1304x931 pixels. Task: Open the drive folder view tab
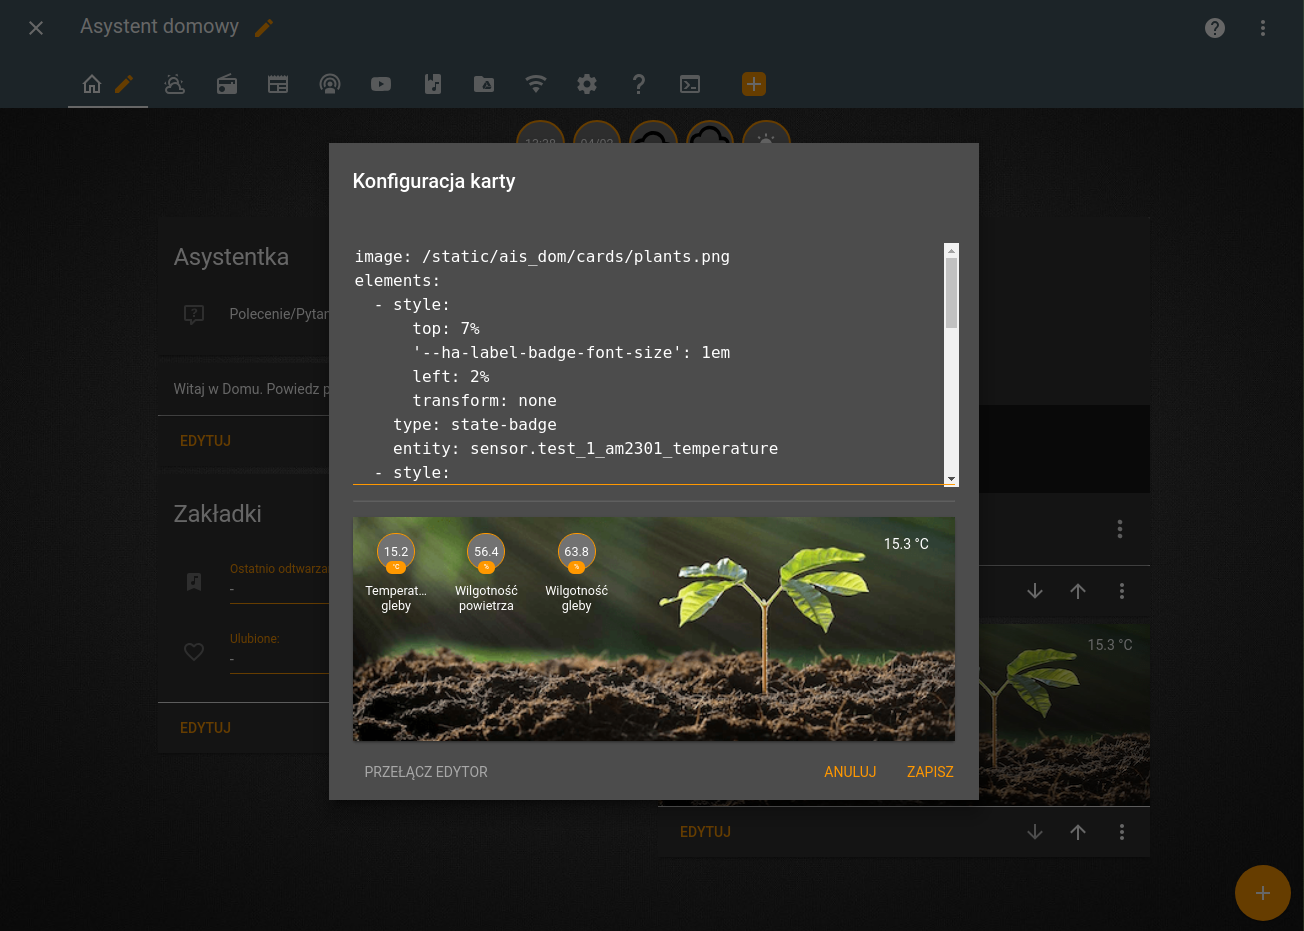(484, 84)
